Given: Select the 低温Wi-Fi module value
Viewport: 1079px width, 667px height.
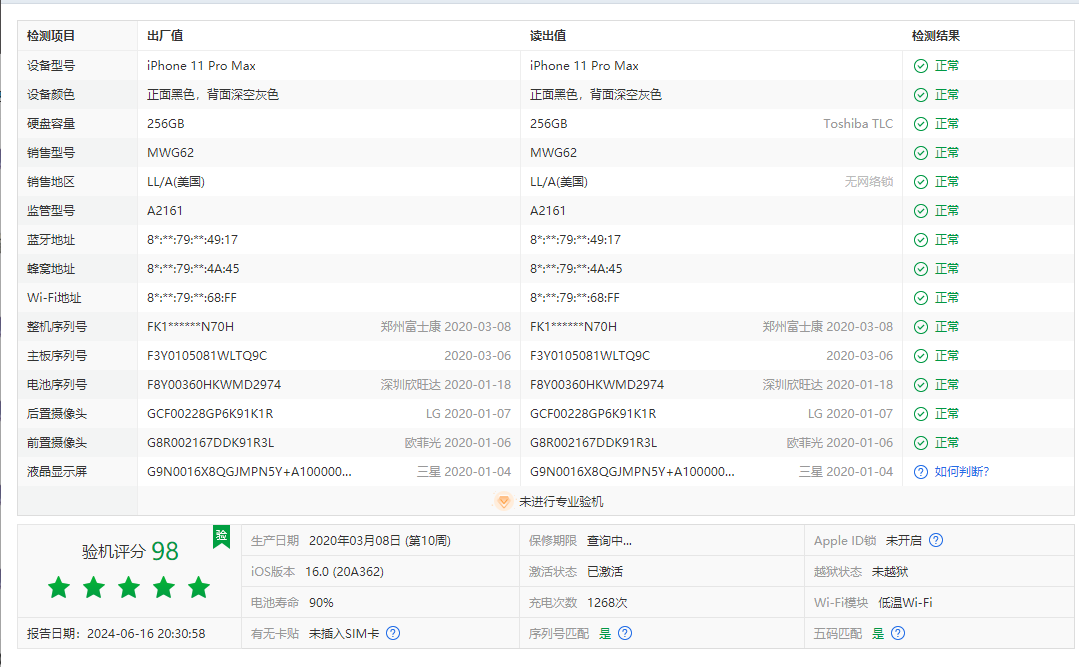Looking at the screenshot, I should tap(906, 602).
